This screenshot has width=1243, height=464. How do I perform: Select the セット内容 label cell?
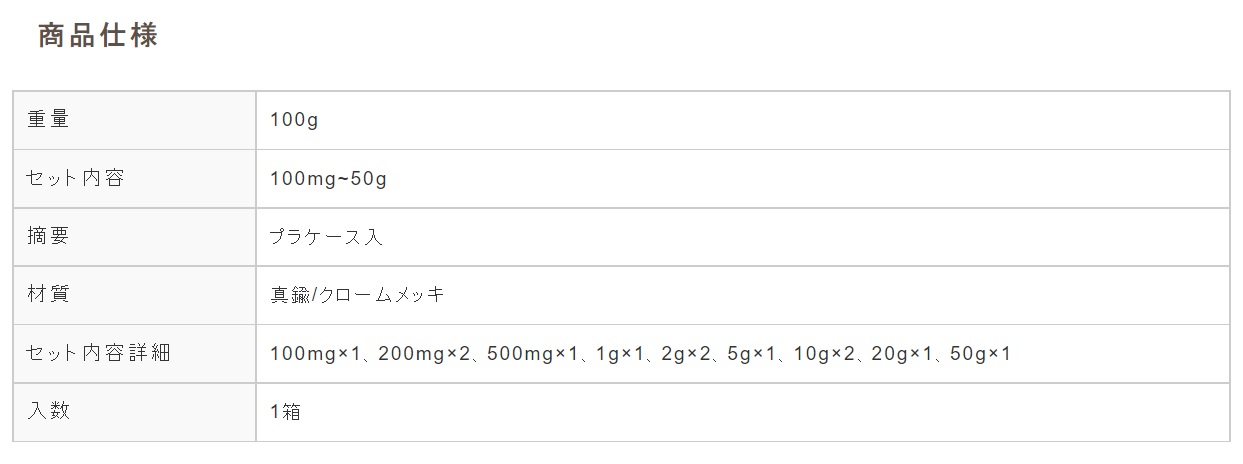pos(135,179)
